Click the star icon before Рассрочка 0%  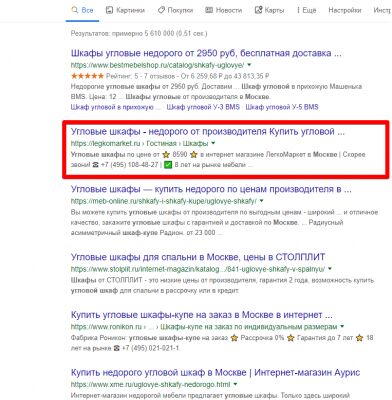click(x=234, y=338)
